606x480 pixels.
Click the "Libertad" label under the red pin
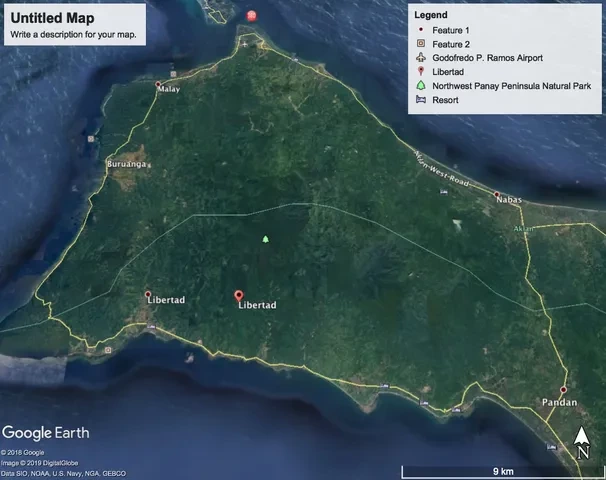point(257,305)
